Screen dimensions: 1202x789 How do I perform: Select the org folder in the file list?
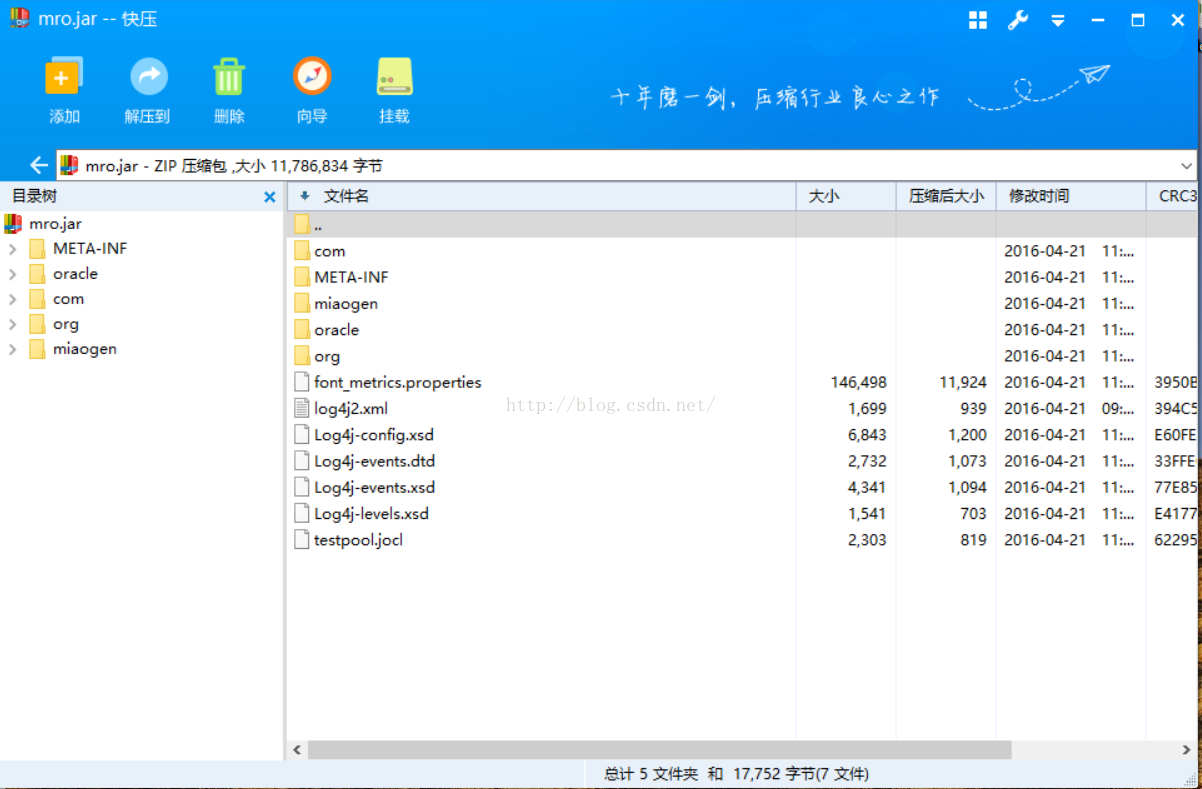(742, 356)
